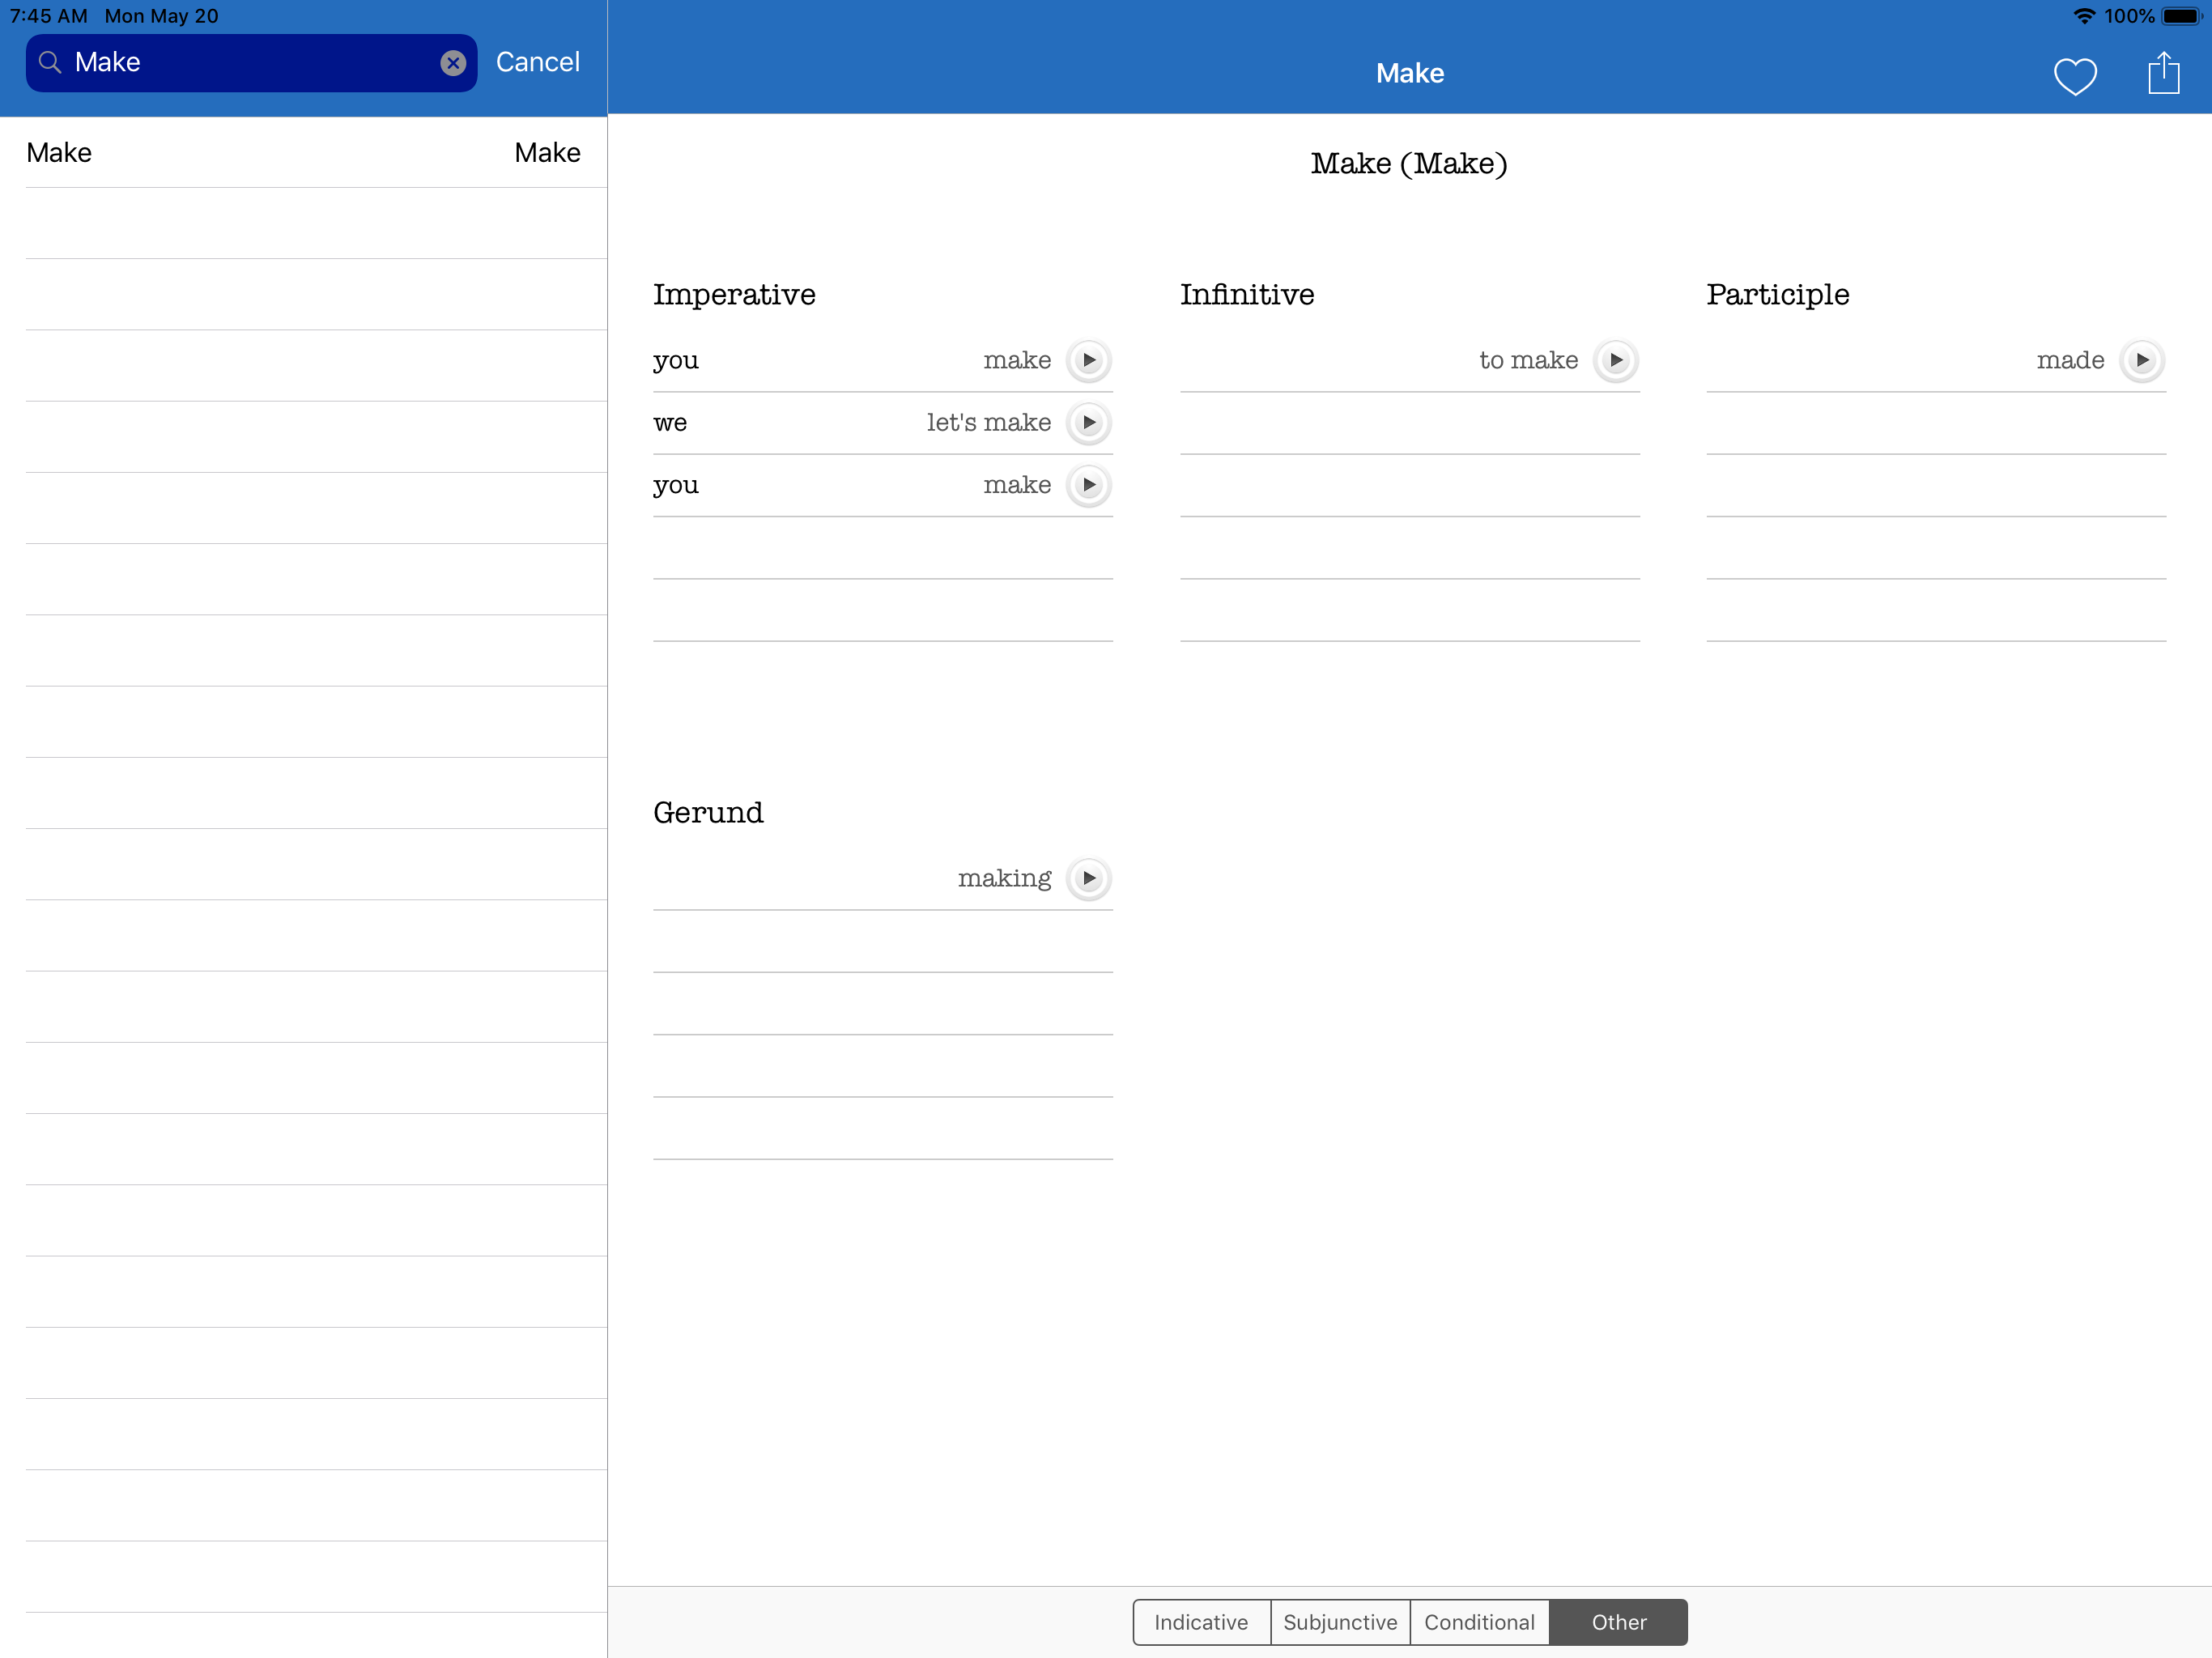Switch to the Conditional tab
Image resolution: width=2212 pixels, height=1658 pixels.
(1479, 1622)
